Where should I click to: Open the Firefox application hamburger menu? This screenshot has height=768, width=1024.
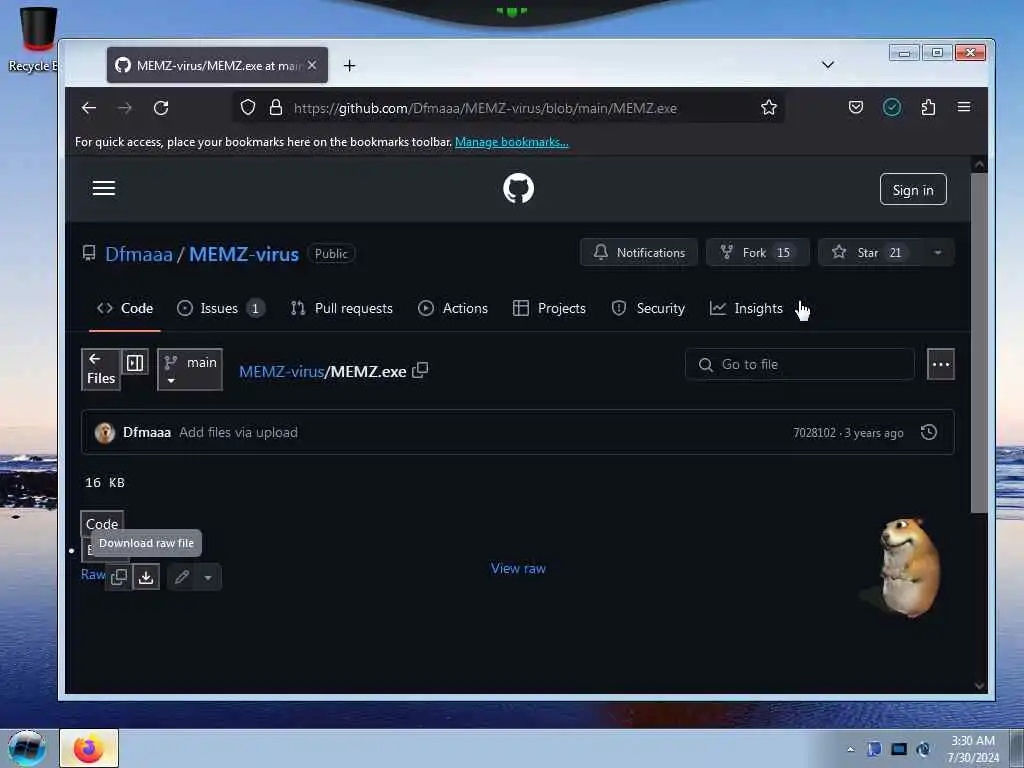coord(964,106)
